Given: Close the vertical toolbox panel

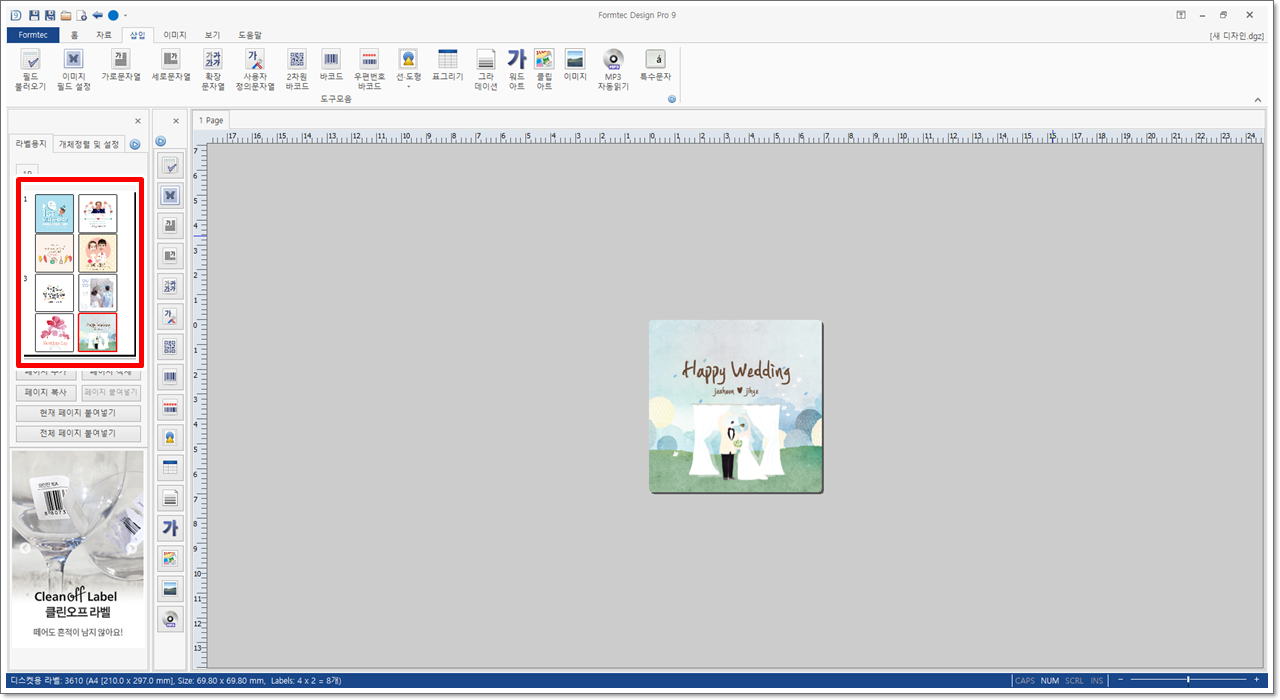Looking at the screenshot, I should (176, 121).
